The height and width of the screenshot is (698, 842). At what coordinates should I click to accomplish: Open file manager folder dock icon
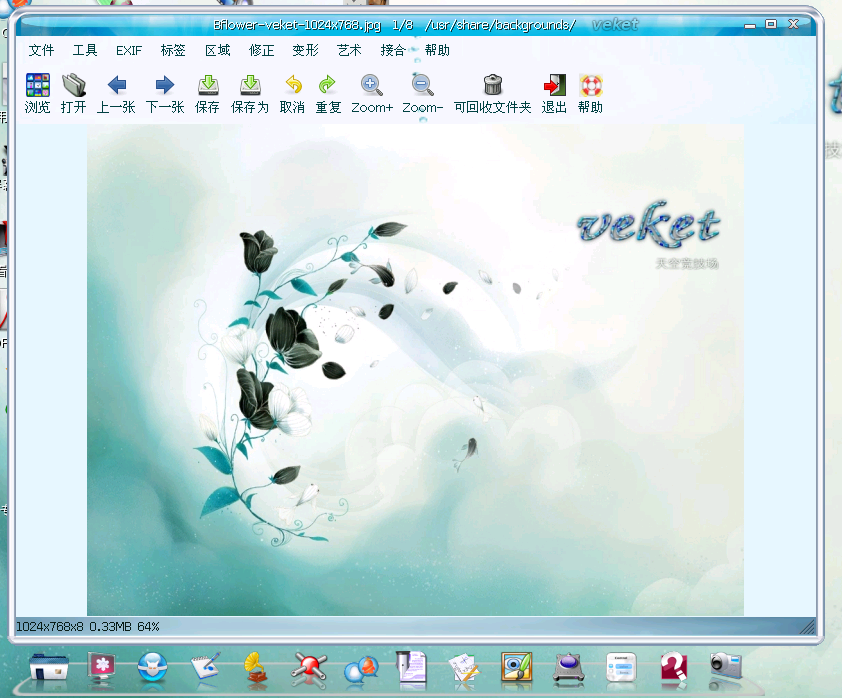pyautogui.click(x=49, y=667)
